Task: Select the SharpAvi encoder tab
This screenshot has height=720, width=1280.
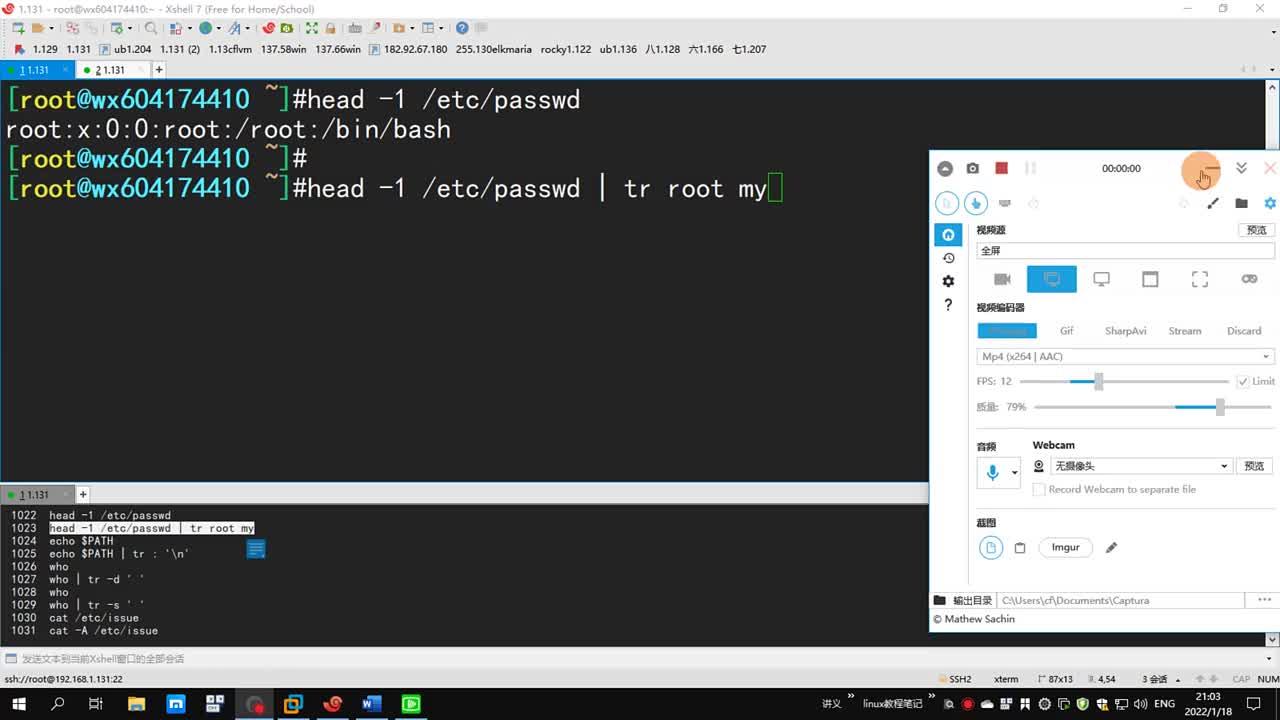Action: [1125, 331]
